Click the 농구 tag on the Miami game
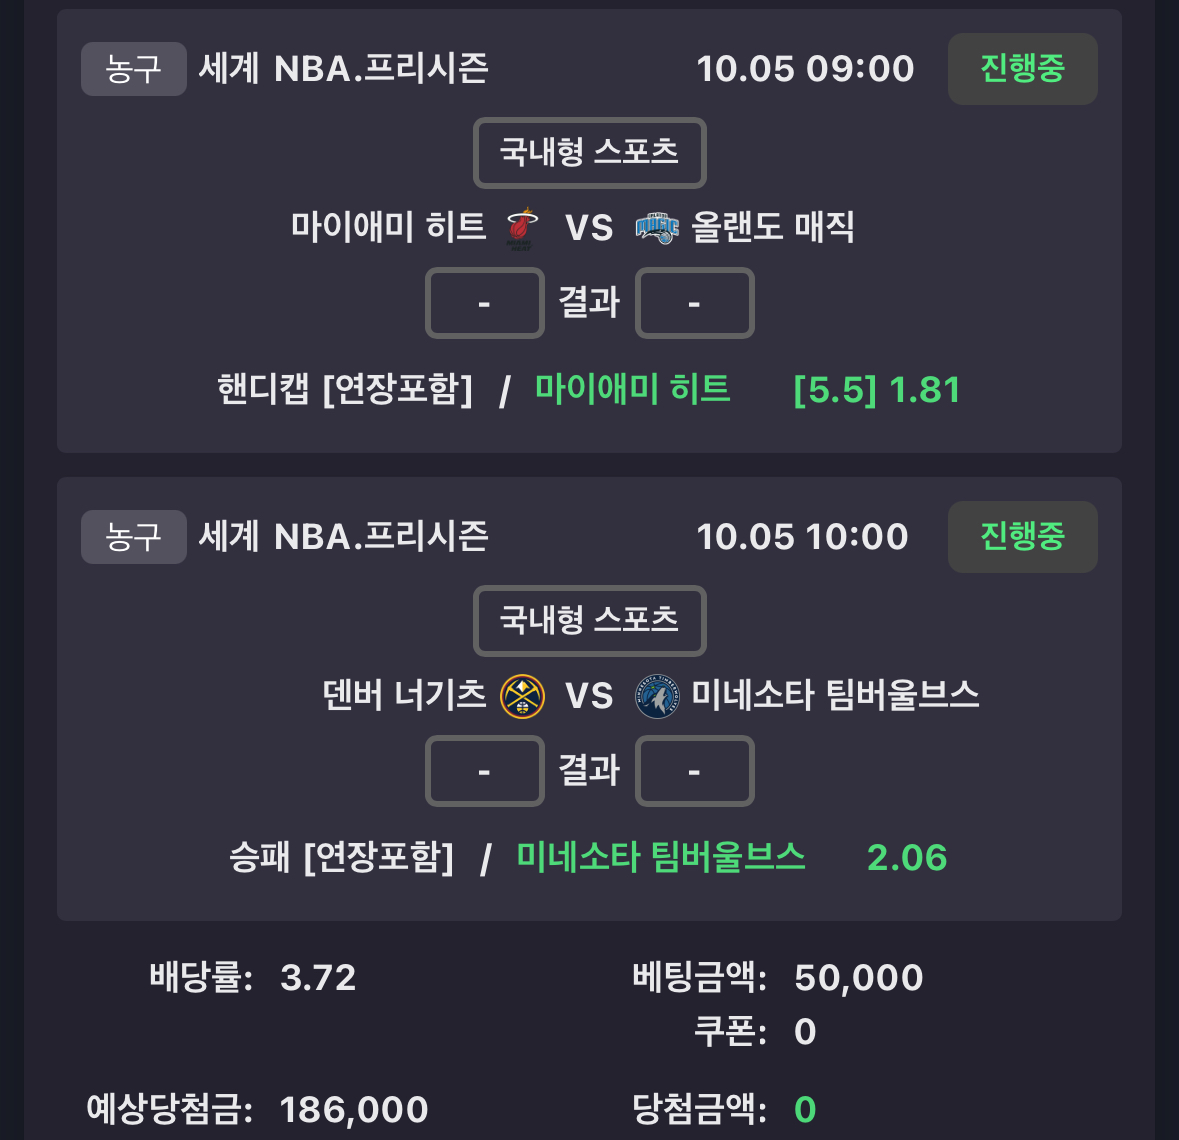The image size is (1179, 1140). (133, 69)
